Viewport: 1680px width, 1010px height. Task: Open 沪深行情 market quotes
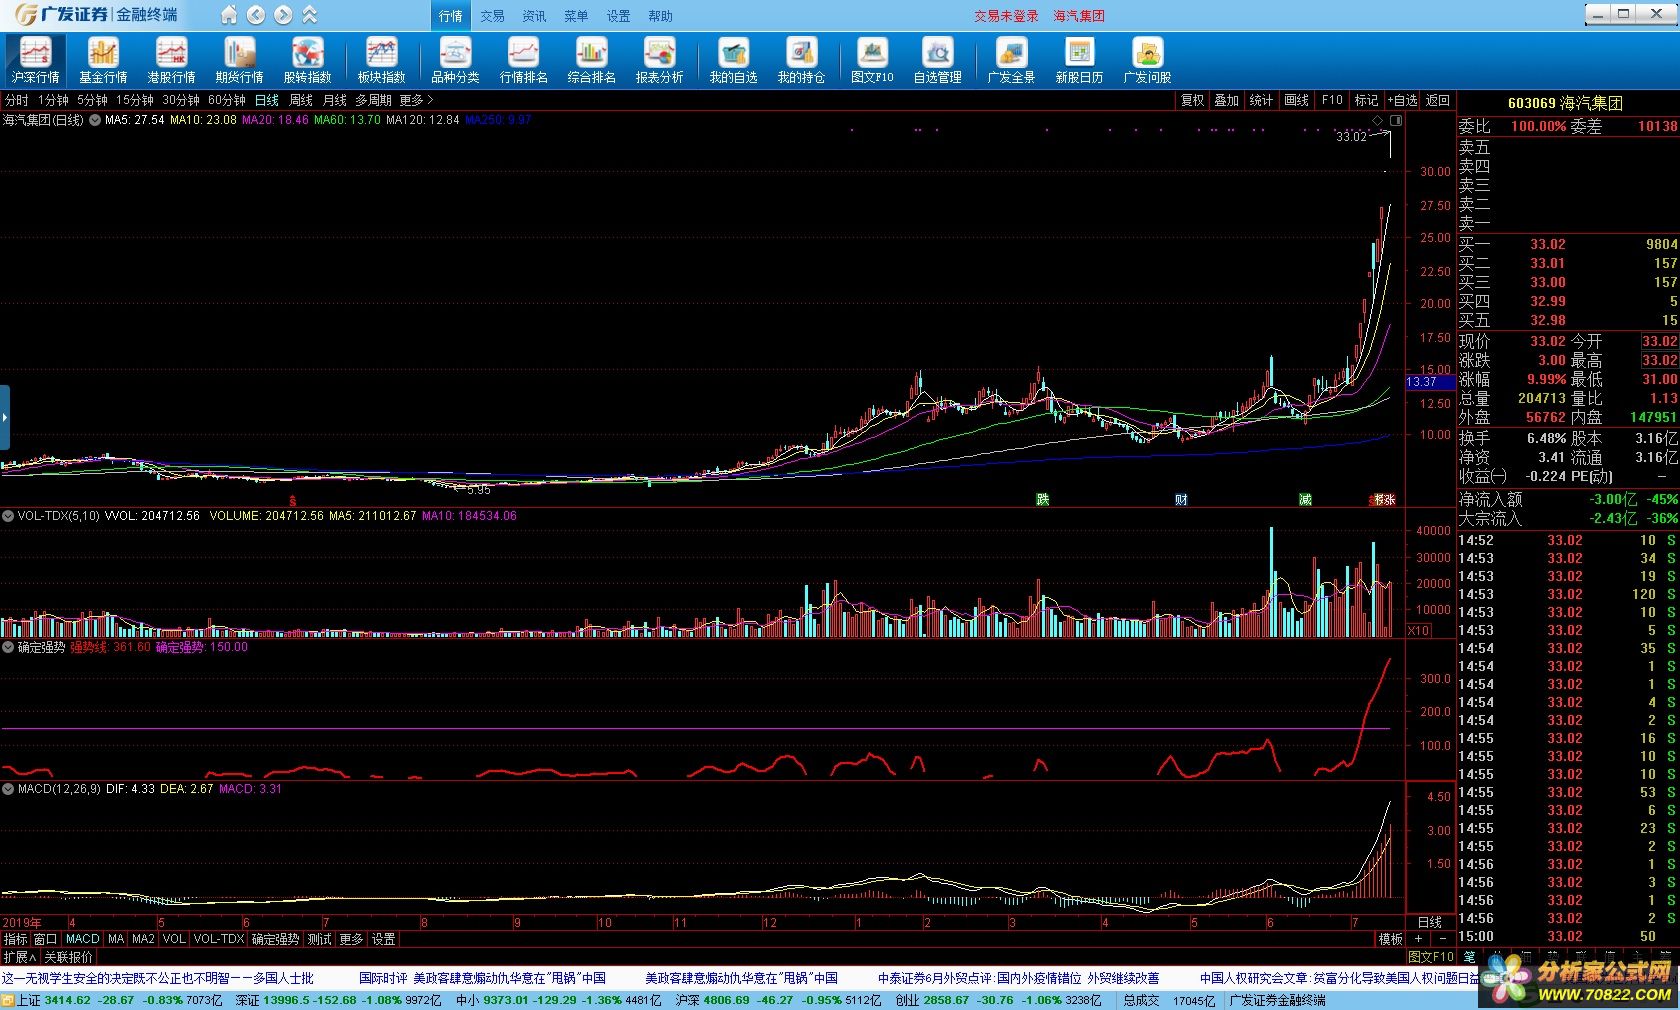(35, 60)
